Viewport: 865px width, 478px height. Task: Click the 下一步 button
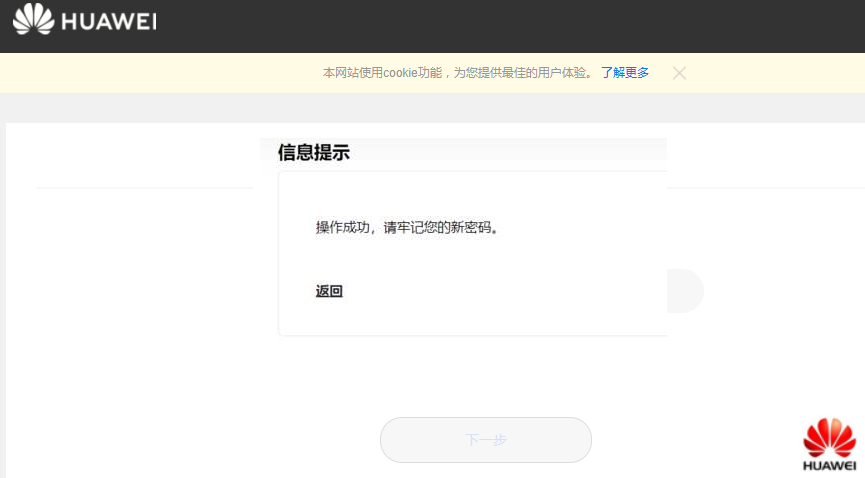485,440
